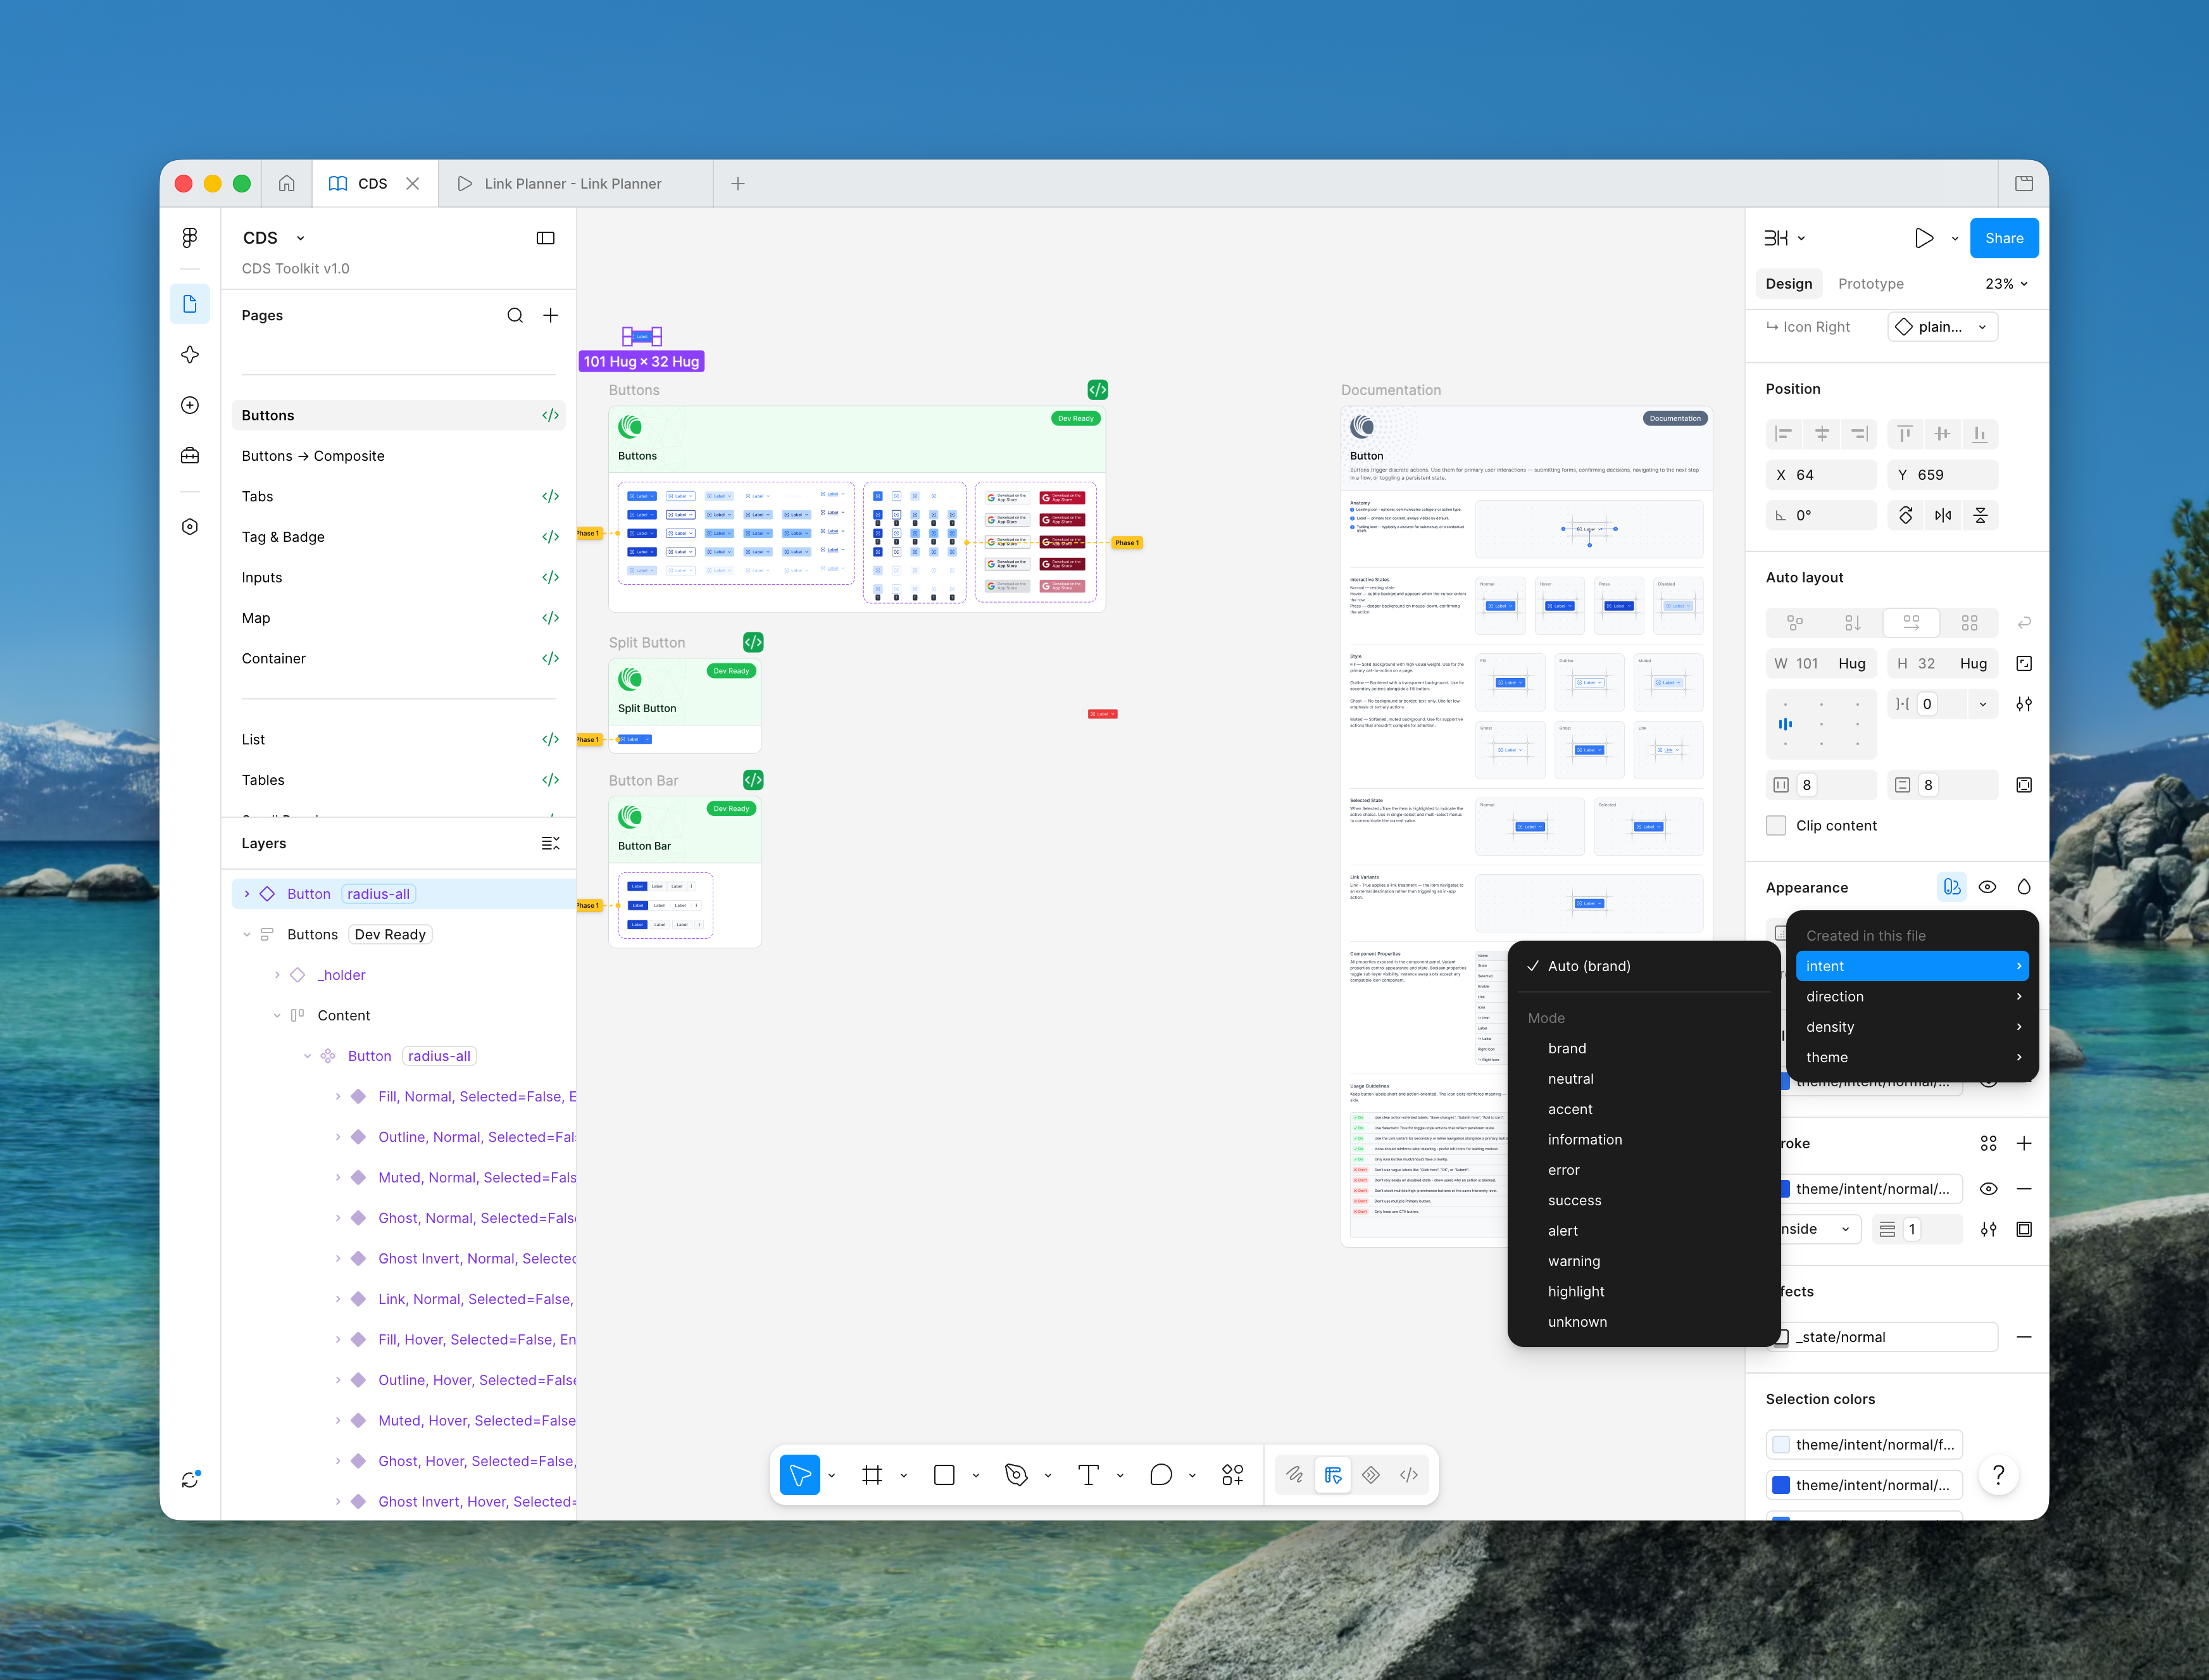Flip the selection horizontally
Image resolution: width=2209 pixels, height=1680 pixels.
pos(1943,515)
